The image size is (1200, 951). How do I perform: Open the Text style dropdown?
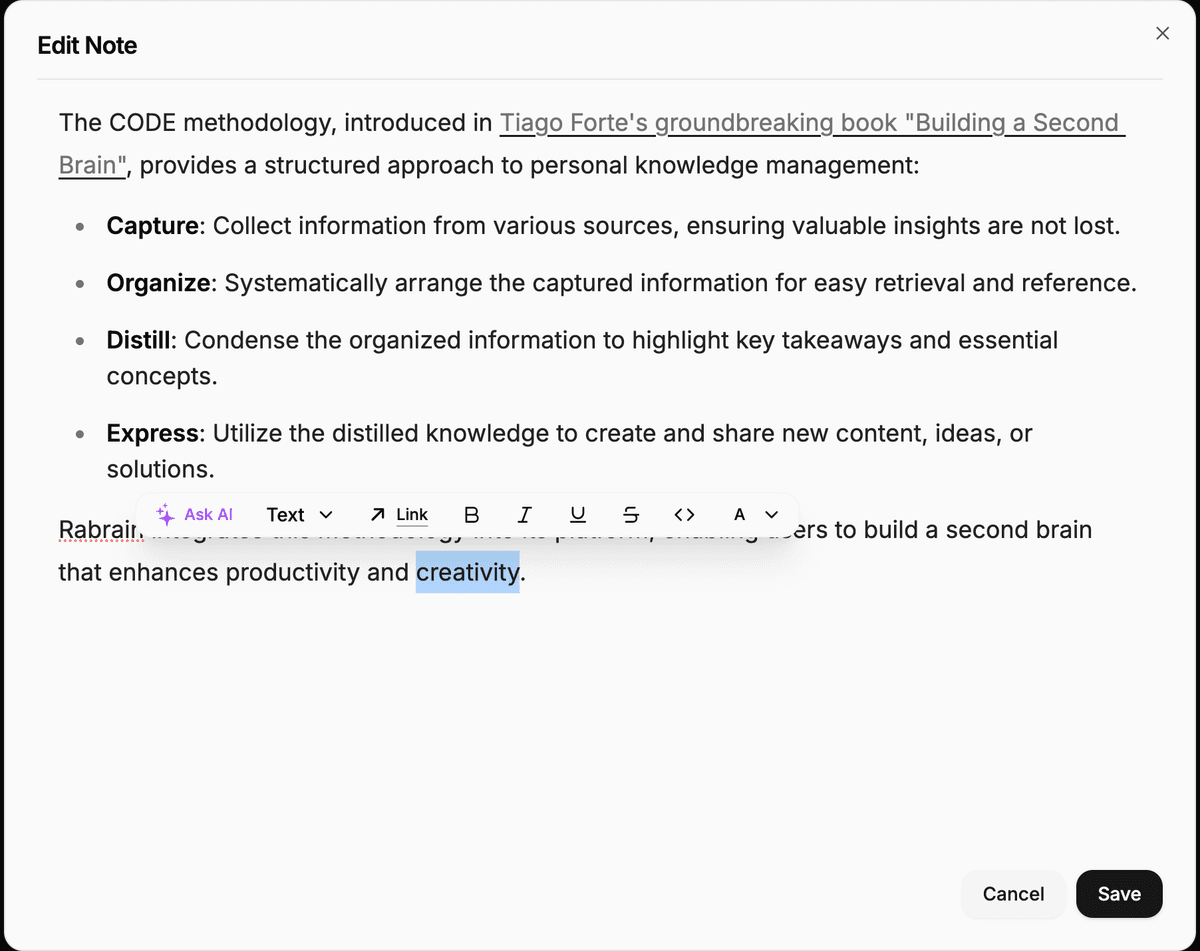[298, 514]
